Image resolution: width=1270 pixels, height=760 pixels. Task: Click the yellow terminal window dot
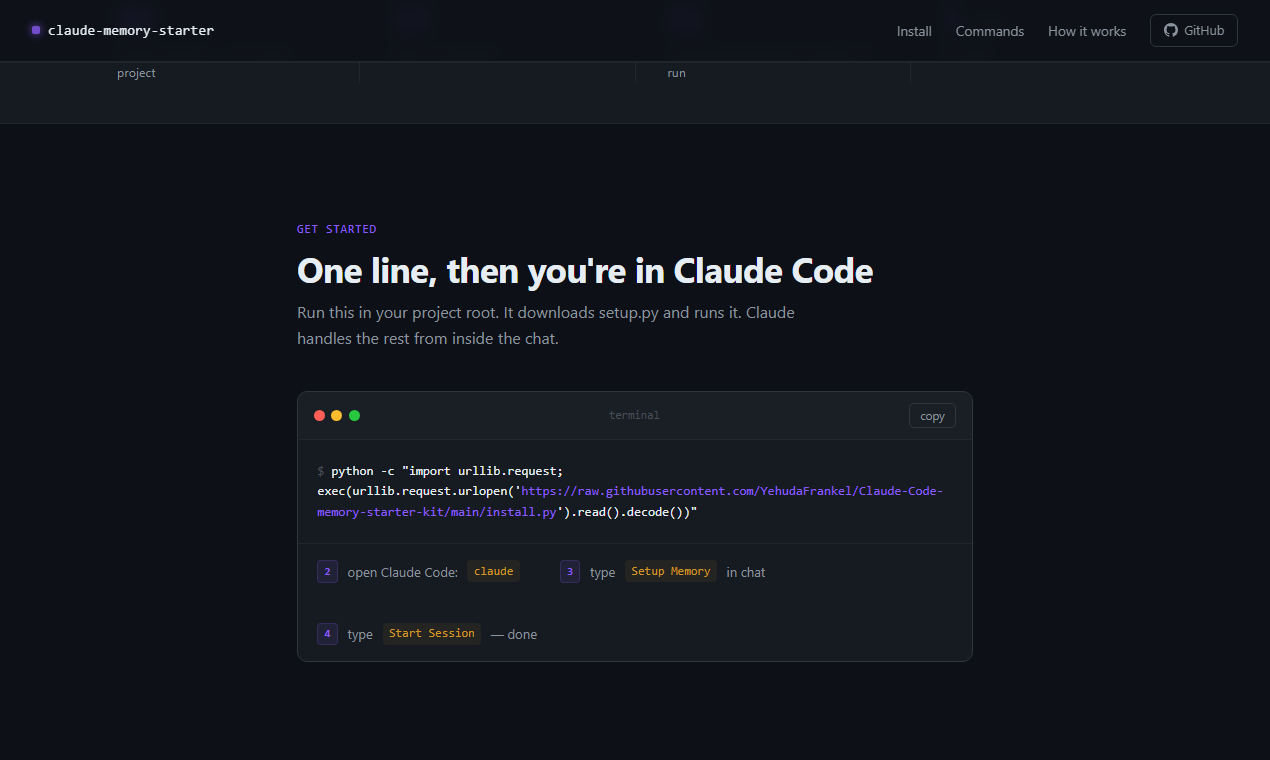click(337, 415)
